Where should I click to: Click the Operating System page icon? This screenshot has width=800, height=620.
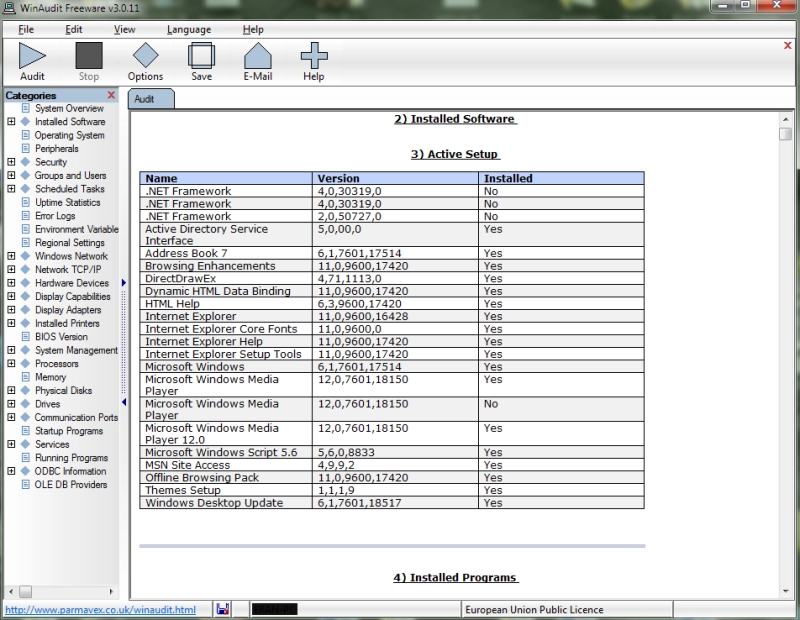click(x=26, y=135)
